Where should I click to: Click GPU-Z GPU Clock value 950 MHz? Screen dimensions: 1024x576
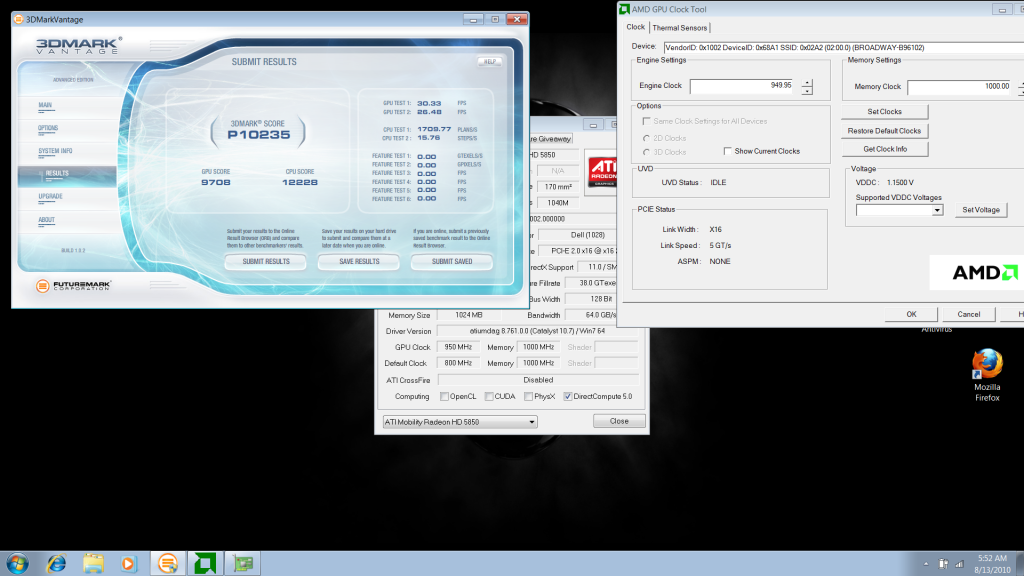click(458, 347)
